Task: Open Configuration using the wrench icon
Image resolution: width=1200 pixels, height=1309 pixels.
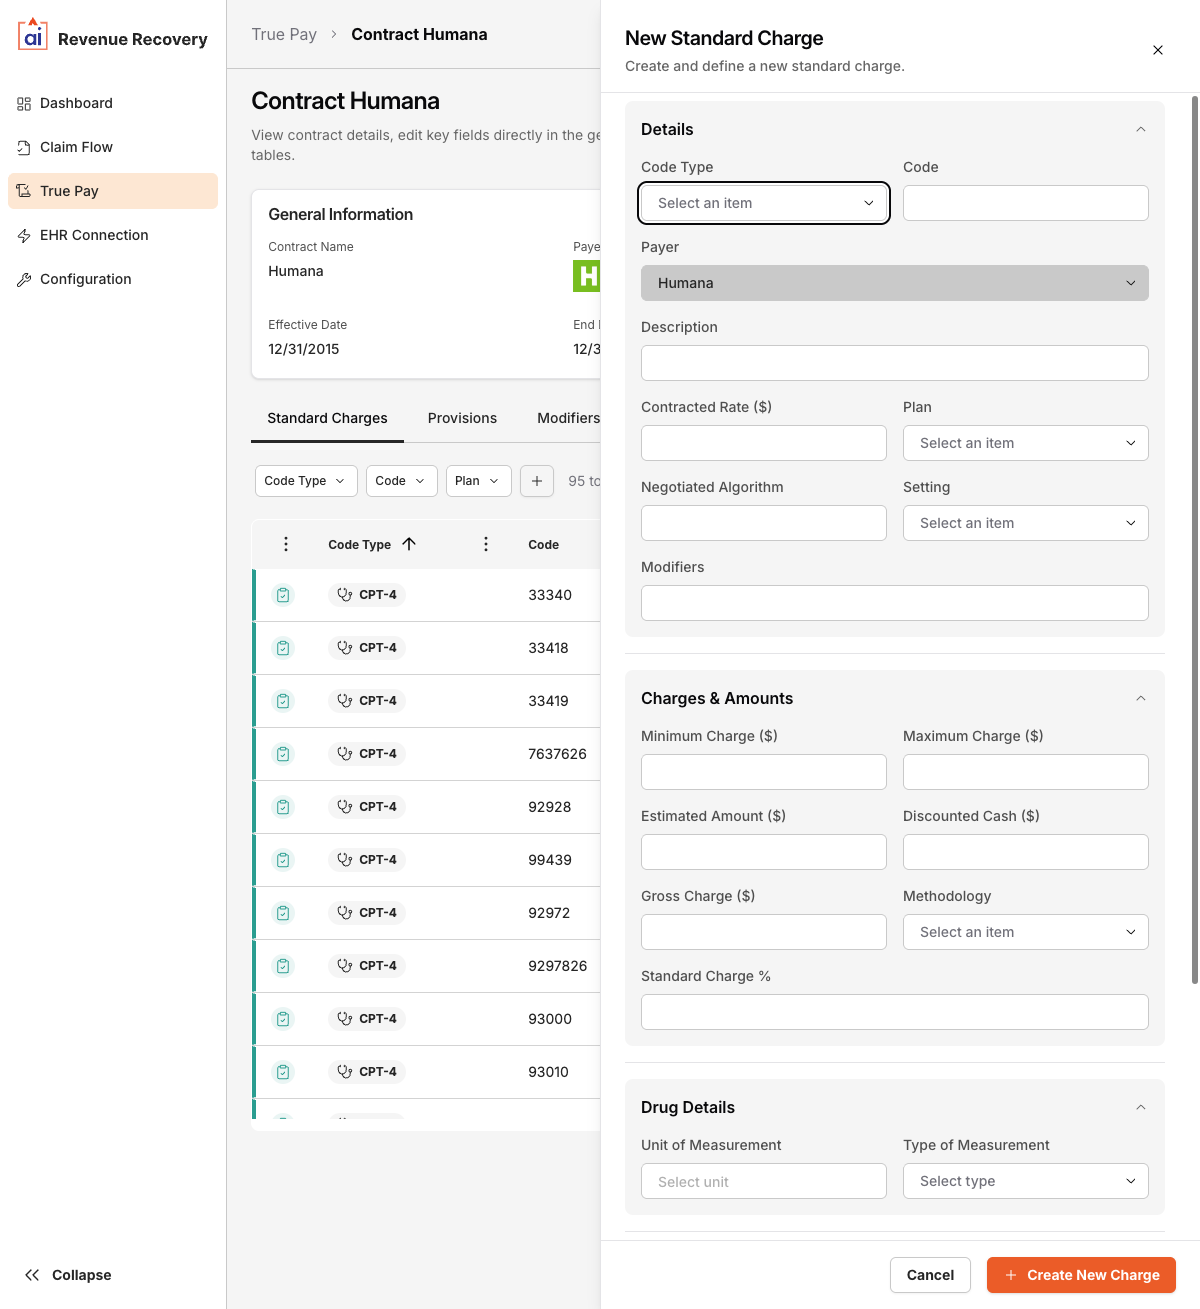Action: (x=23, y=279)
